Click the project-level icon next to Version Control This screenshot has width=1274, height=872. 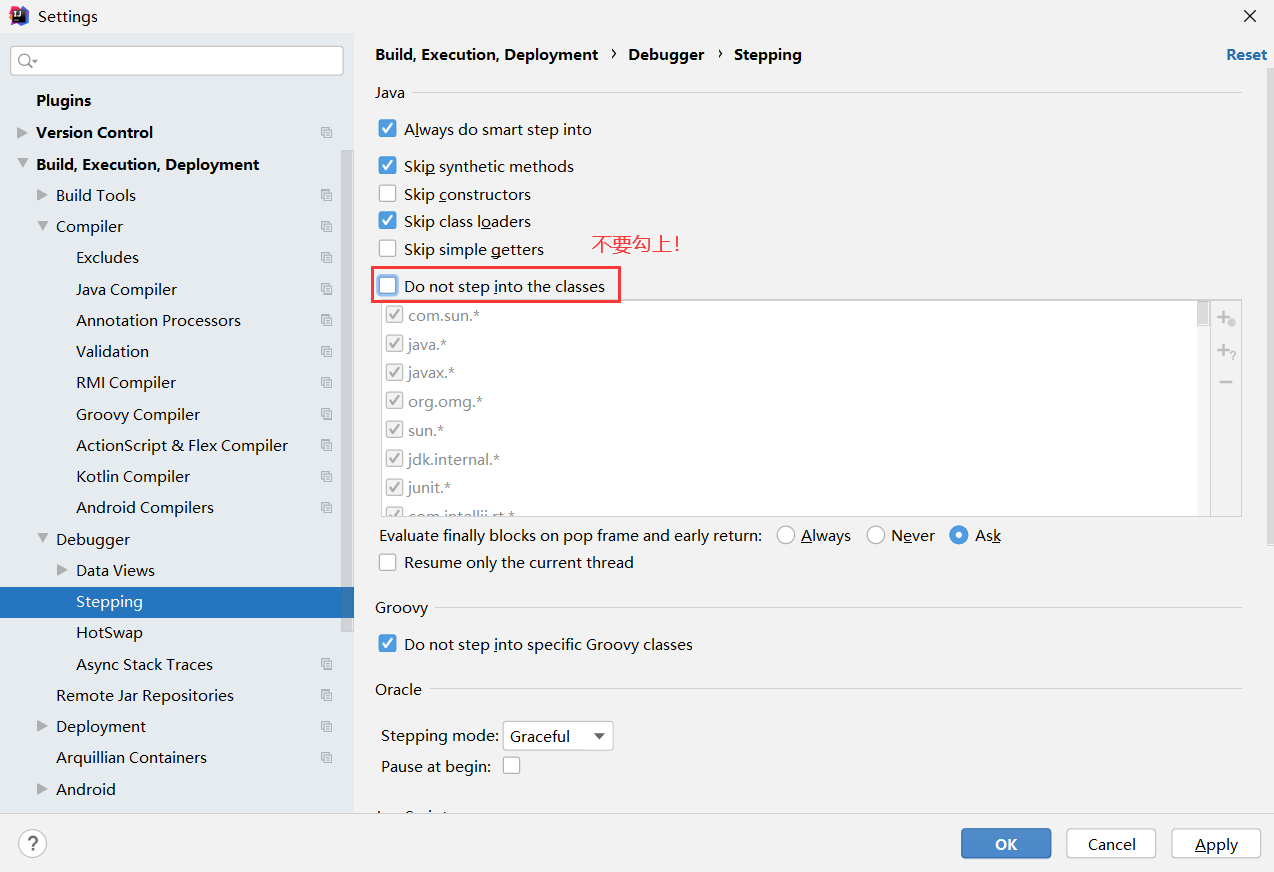[x=326, y=132]
